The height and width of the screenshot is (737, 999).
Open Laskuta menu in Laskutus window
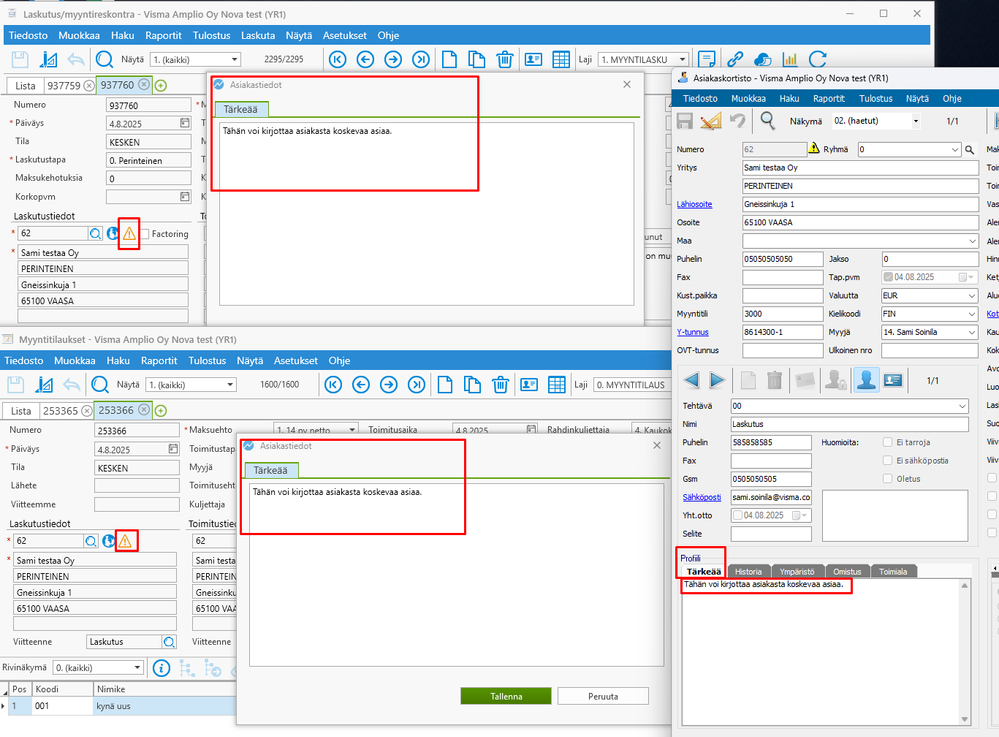258,36
